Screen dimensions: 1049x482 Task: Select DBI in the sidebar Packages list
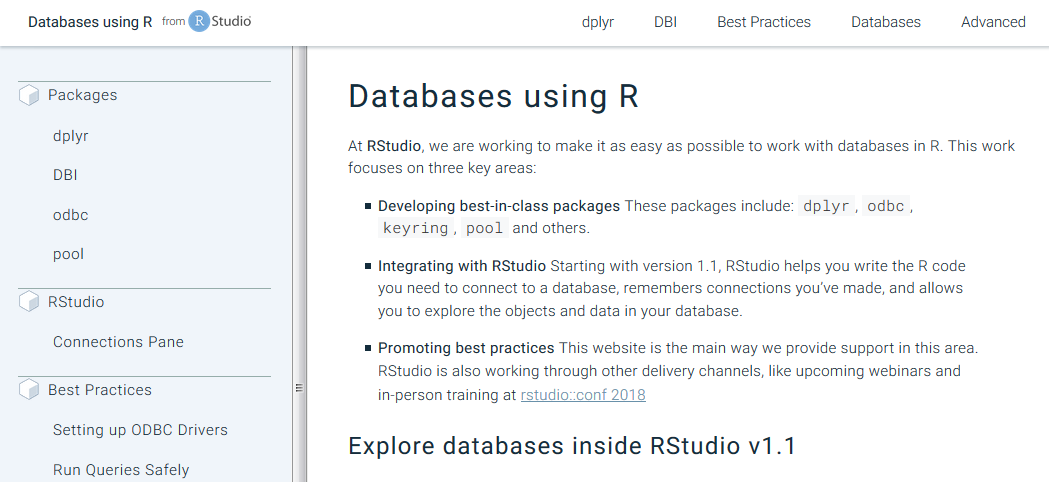pos(65,175)
